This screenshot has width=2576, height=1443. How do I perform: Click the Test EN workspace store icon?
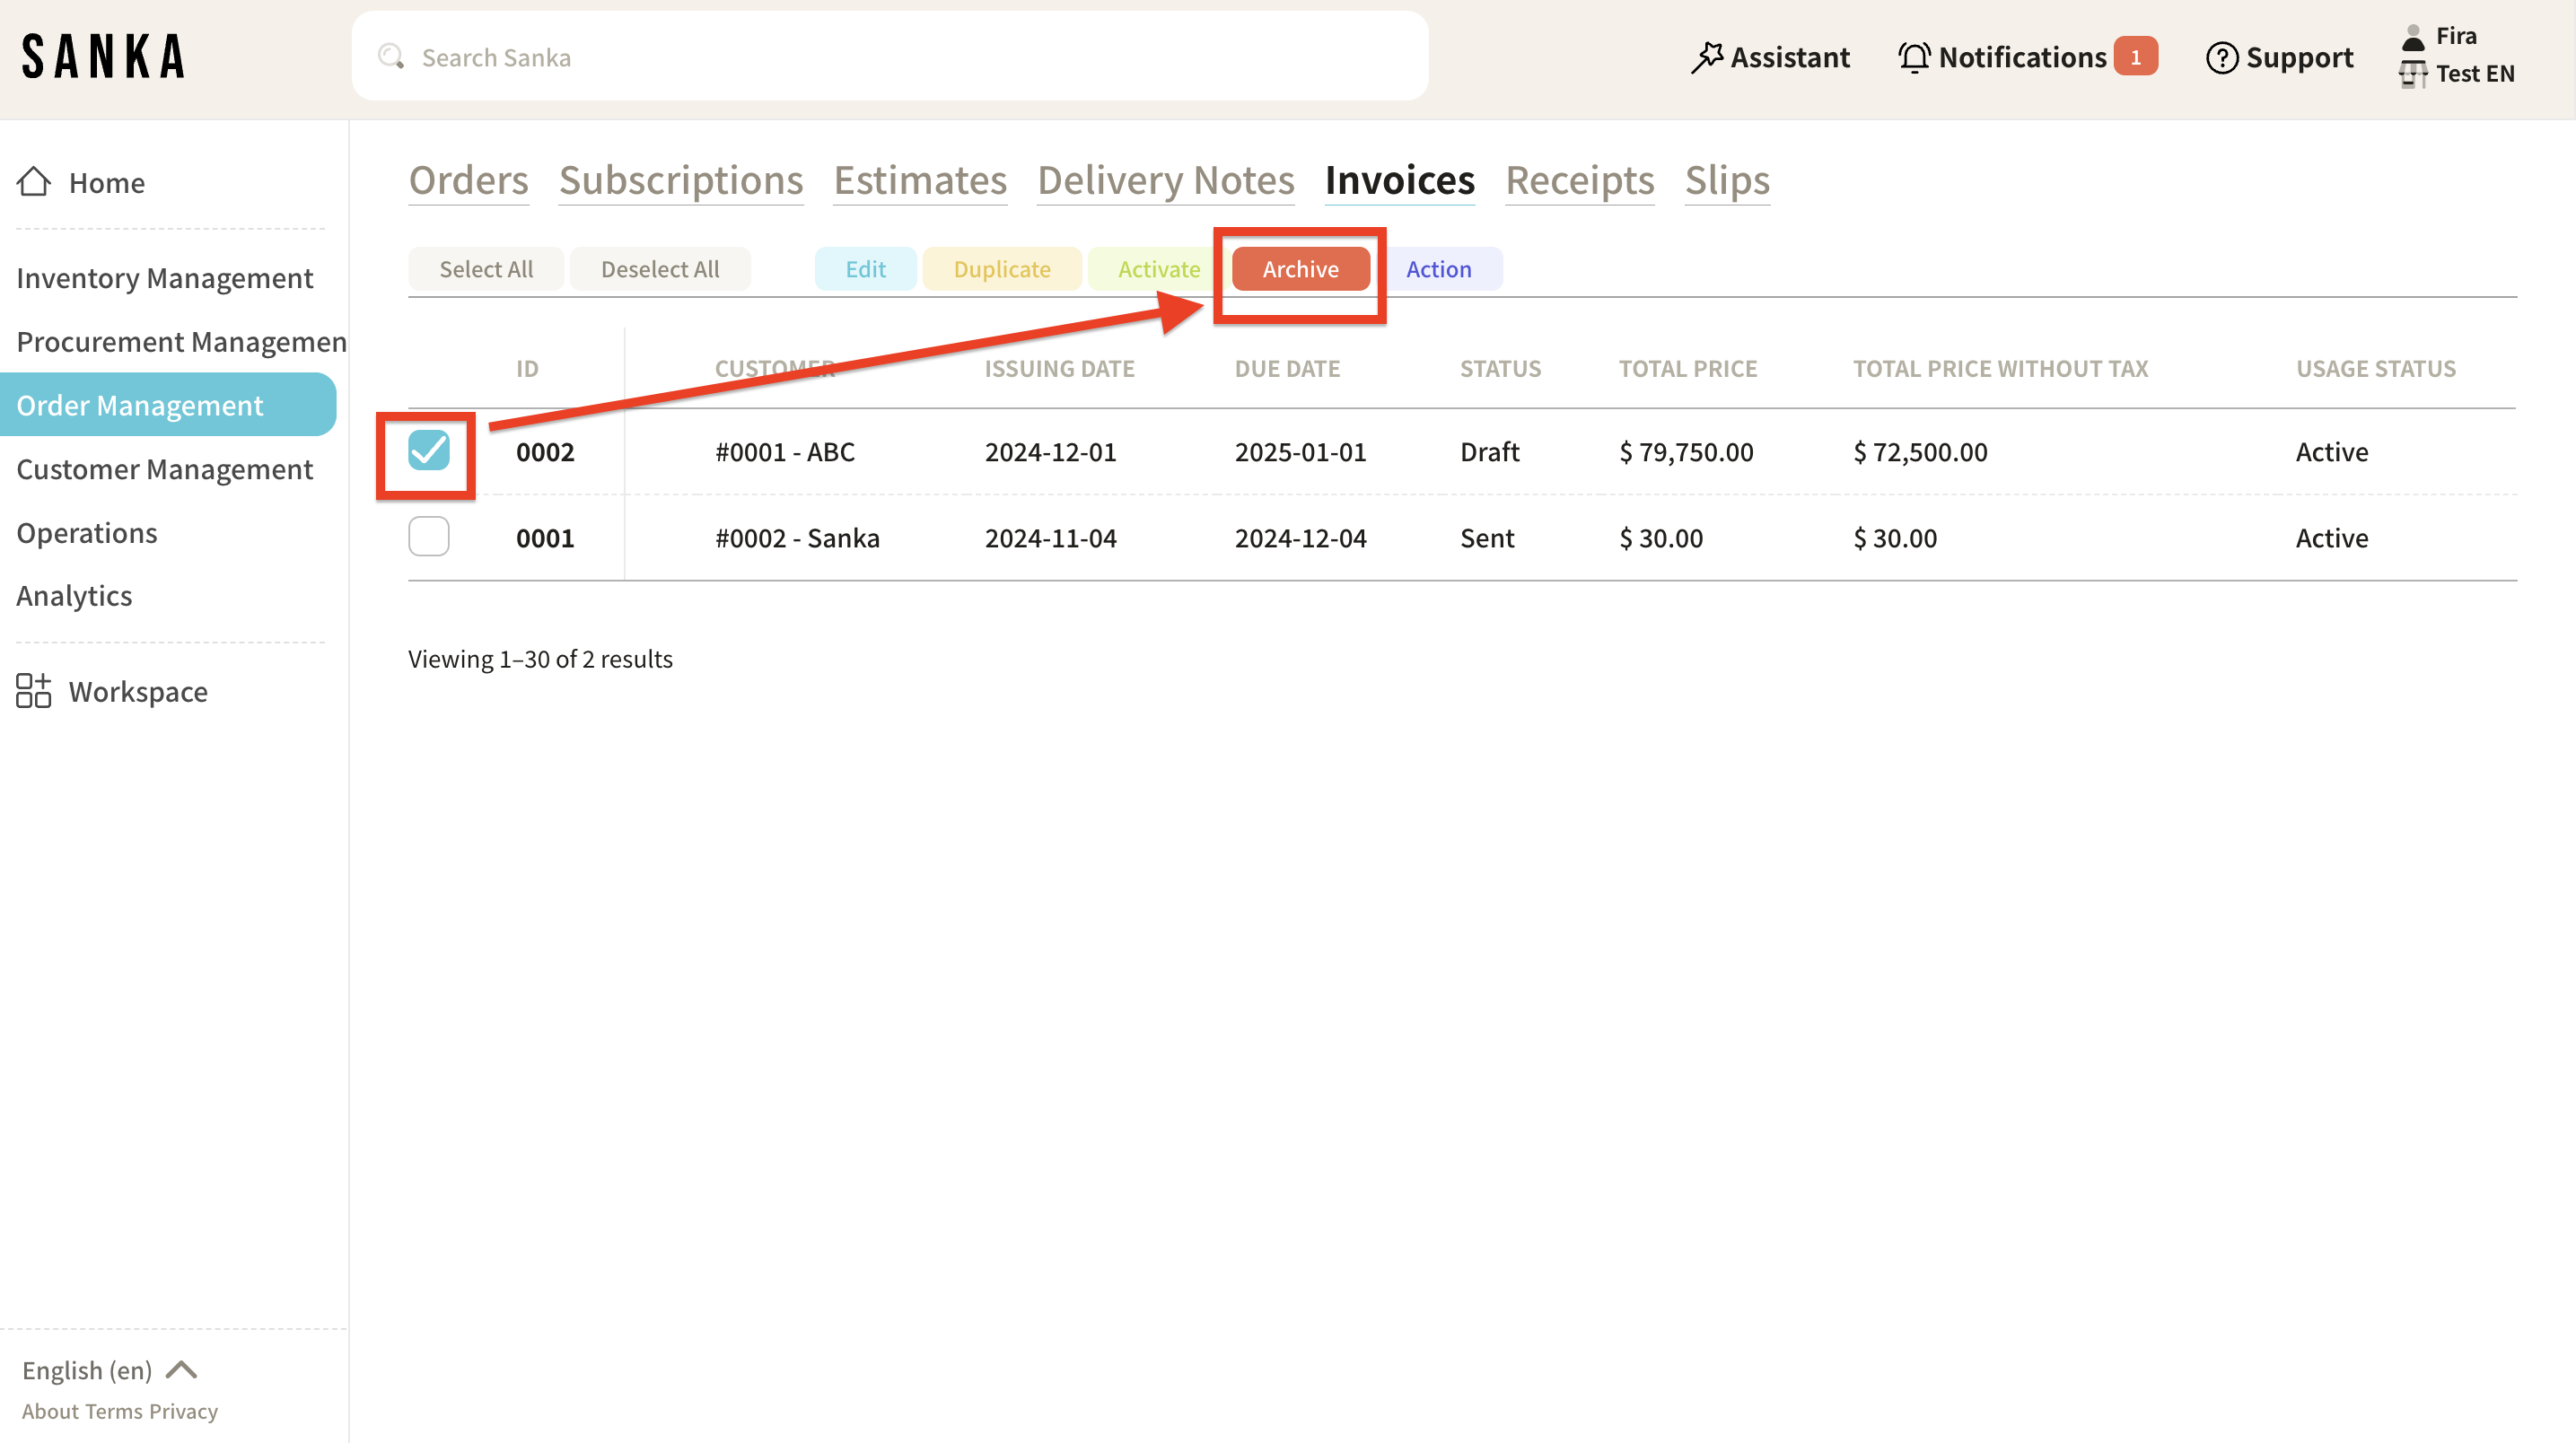(2412, 74)
